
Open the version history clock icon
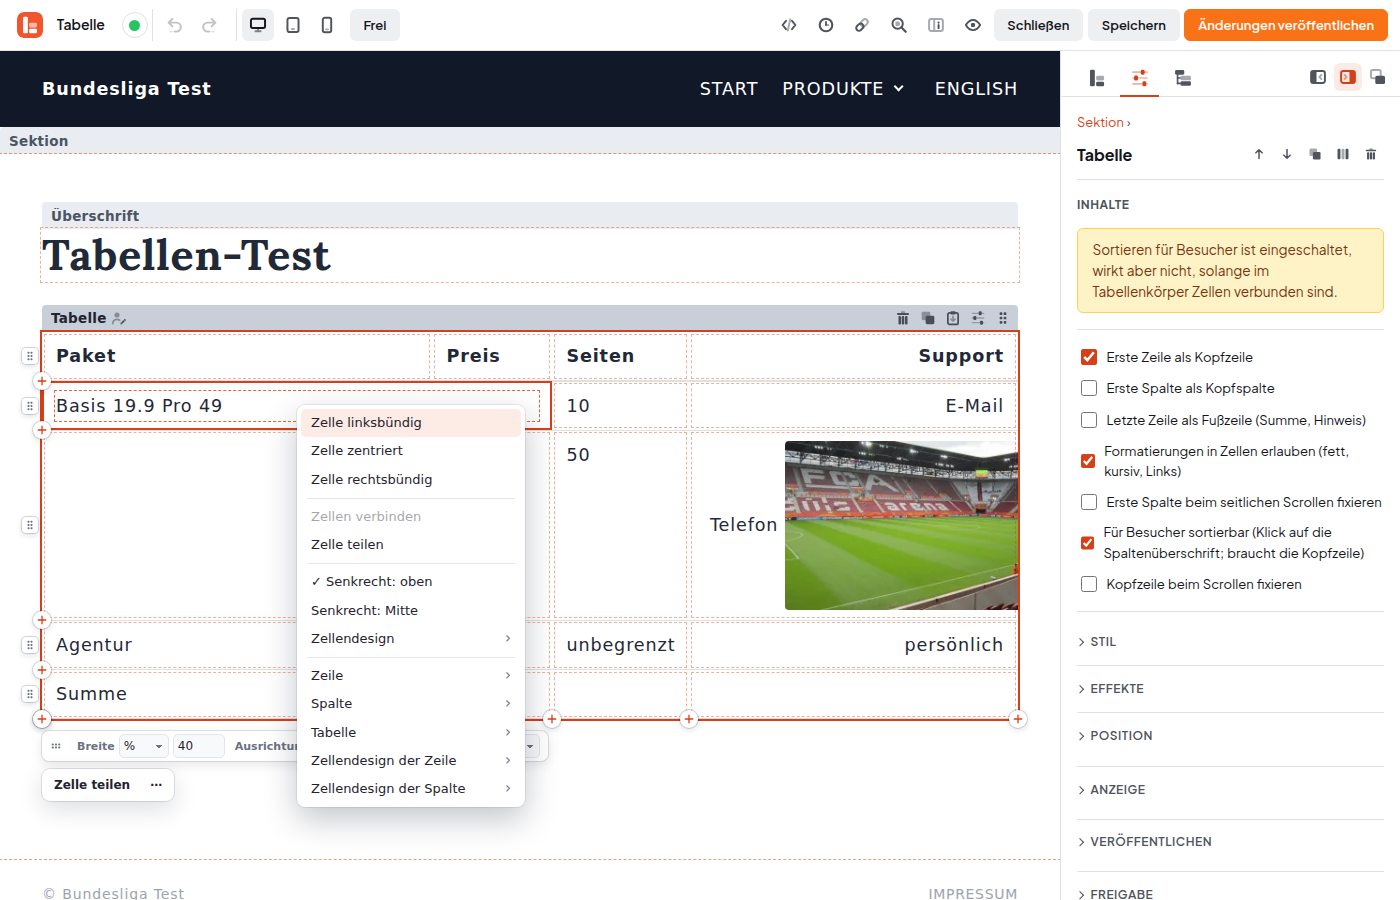point(826,25)
